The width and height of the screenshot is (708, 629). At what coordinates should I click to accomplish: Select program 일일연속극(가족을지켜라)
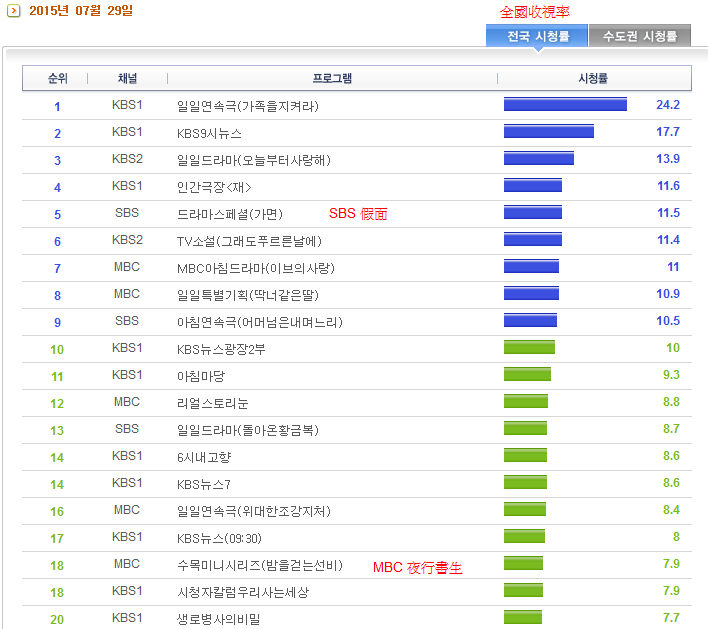click(248, 106)
